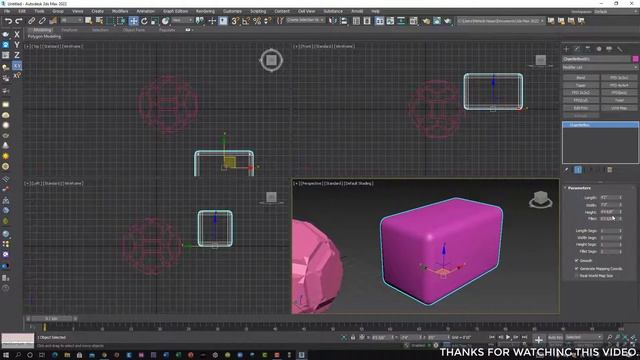
Task: Click the UVW Map modifier button
Action: (619, 108)
